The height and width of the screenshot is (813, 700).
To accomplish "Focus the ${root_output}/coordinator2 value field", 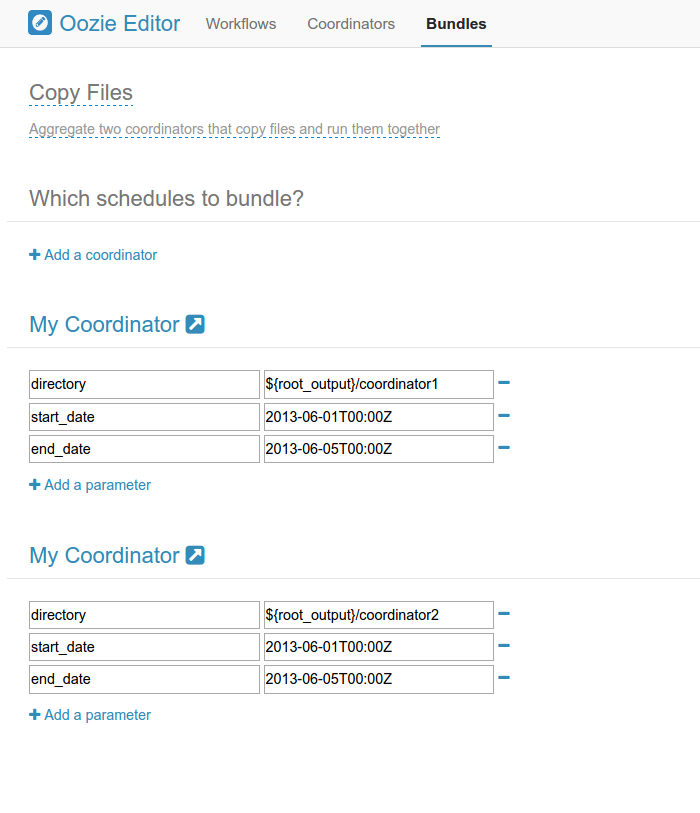I will [379, 615].
